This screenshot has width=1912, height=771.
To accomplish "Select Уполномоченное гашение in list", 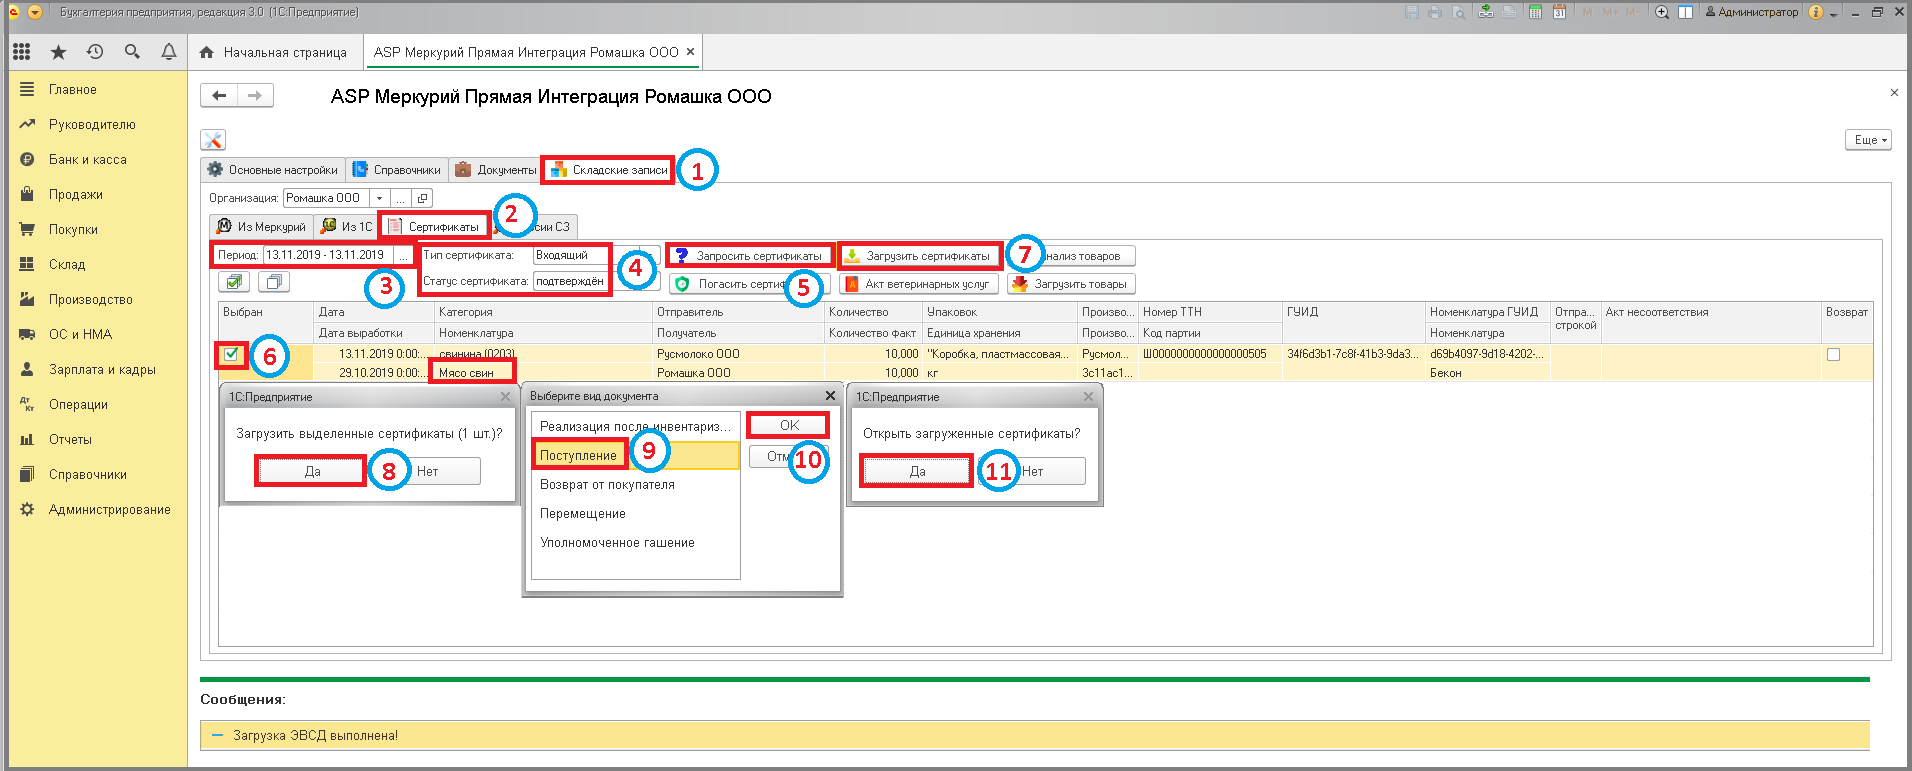I will click(x=636, y=542).
